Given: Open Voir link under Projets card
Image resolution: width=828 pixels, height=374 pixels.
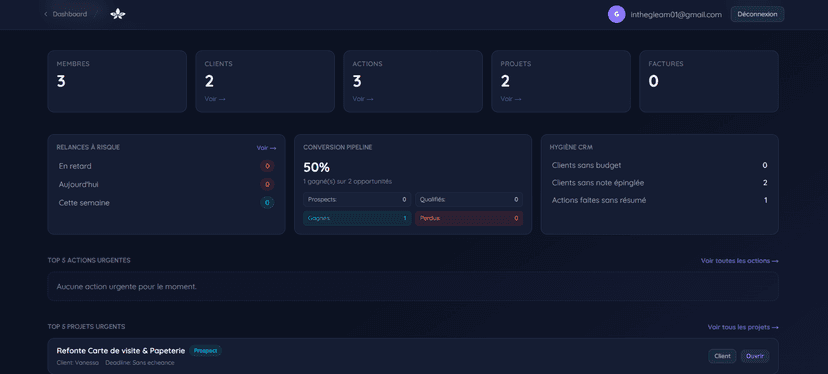Looking at the screenshot, I should (511, 99).
